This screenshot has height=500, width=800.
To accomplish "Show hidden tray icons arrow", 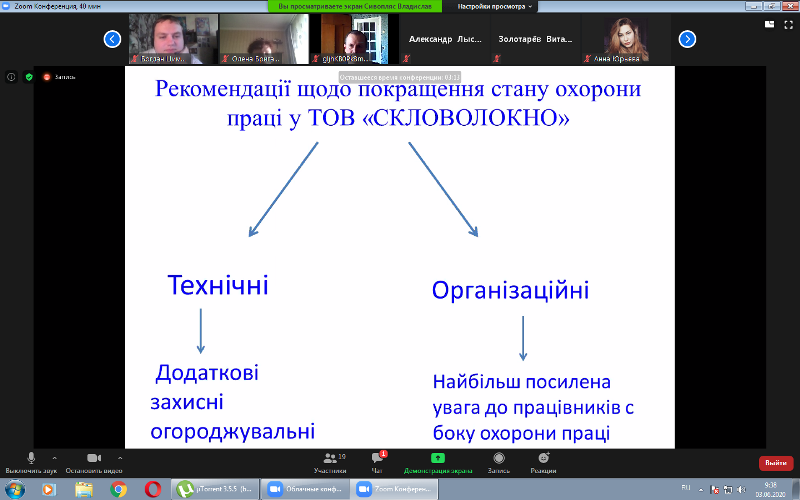I will pos(701,490).
